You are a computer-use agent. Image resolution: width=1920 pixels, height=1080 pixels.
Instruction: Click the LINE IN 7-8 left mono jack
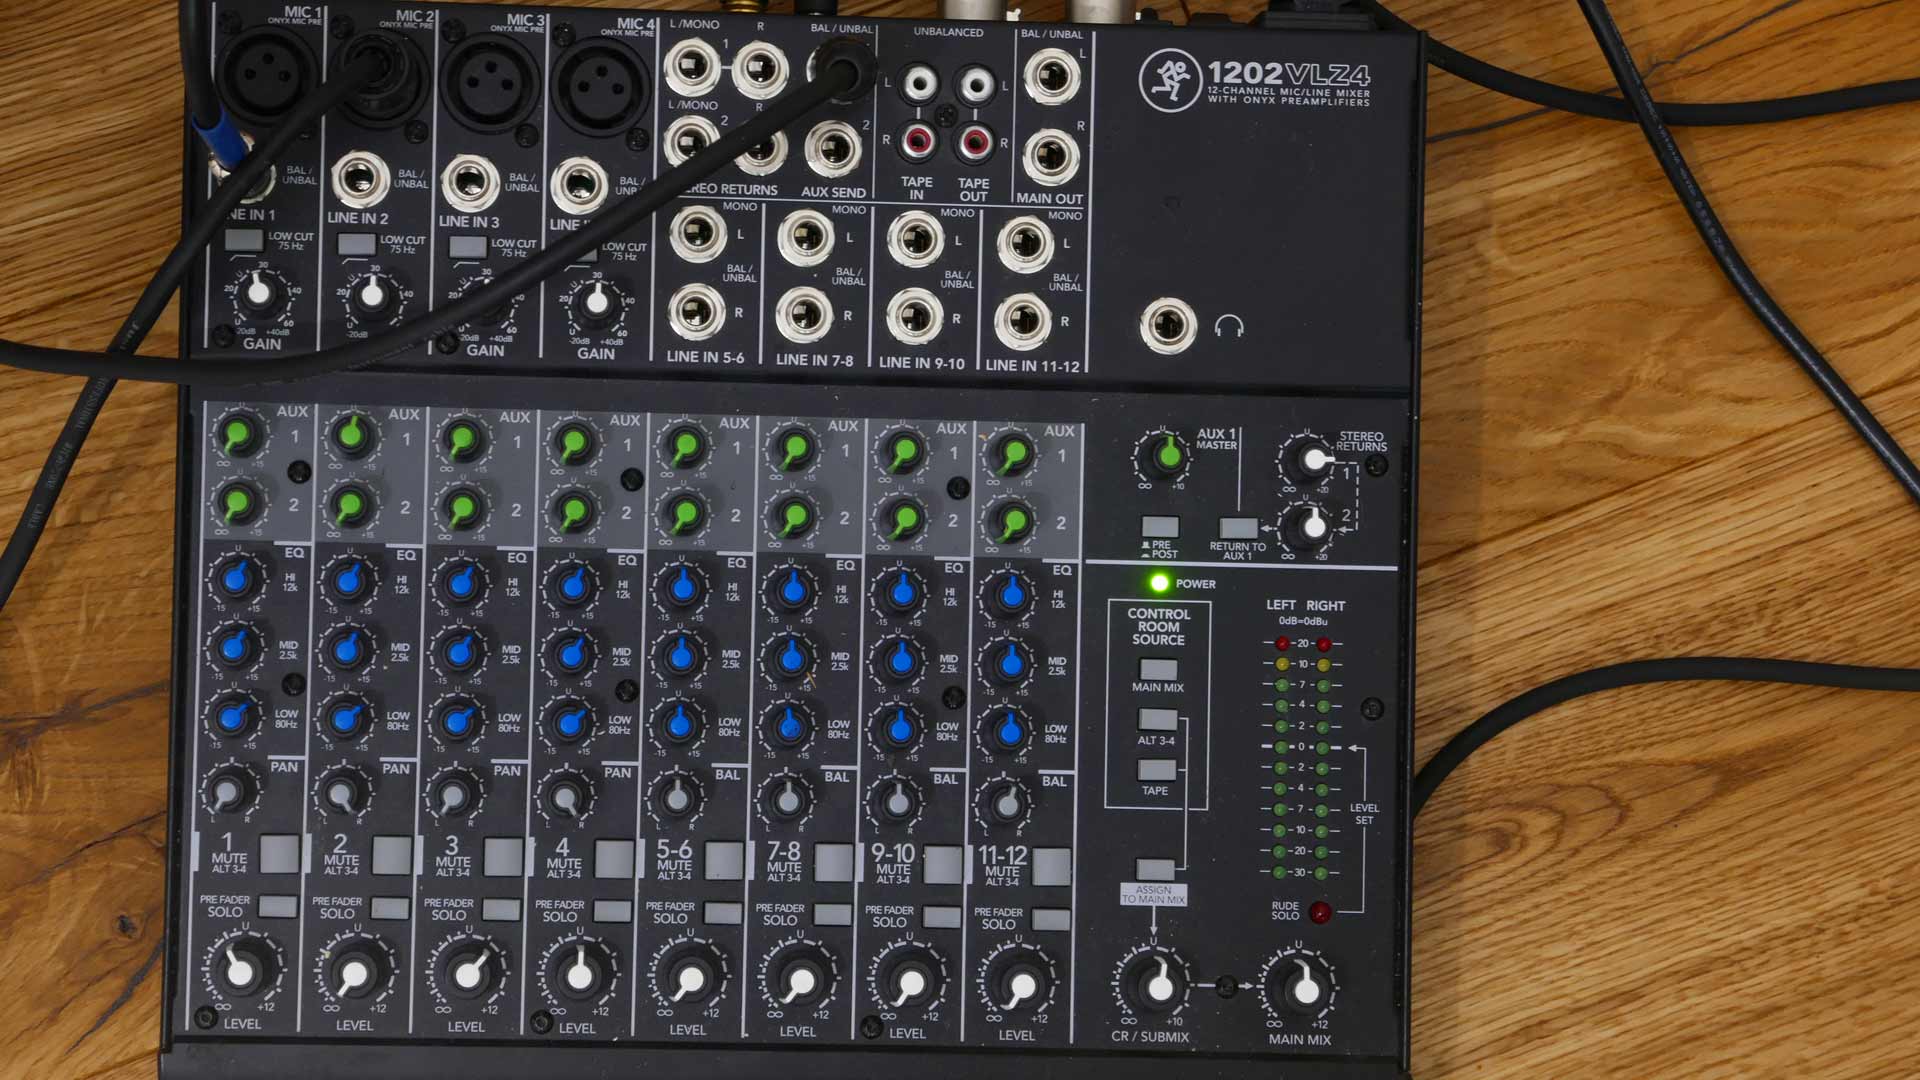click(805, 237)
